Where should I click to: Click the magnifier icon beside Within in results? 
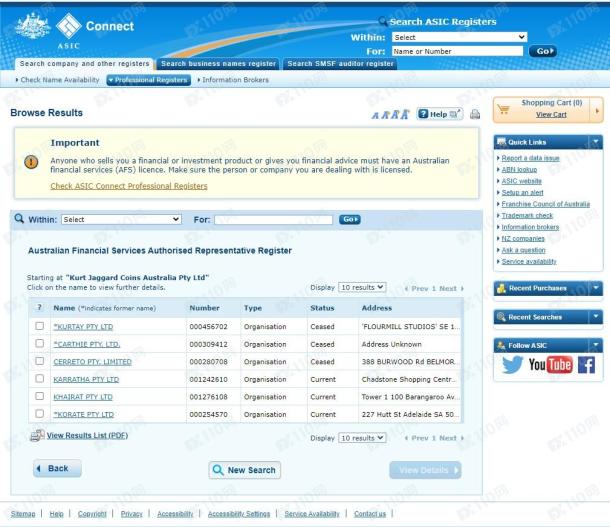pos(19,219)
